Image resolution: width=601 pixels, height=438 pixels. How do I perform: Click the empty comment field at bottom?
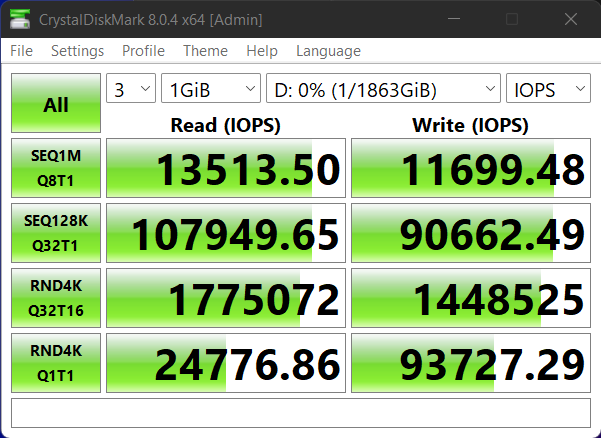[300, 412]
